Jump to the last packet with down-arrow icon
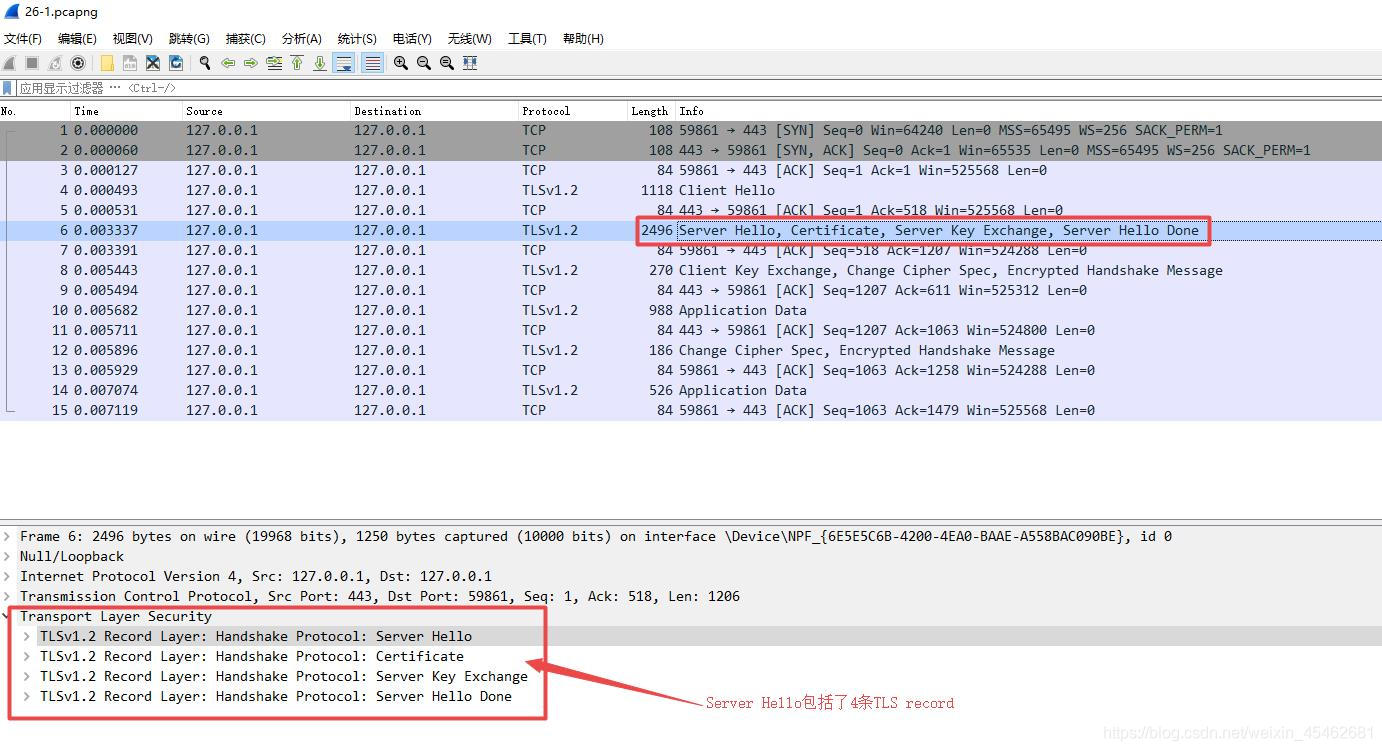Screen dimensions: 1382x751 (x=319, y=62)
